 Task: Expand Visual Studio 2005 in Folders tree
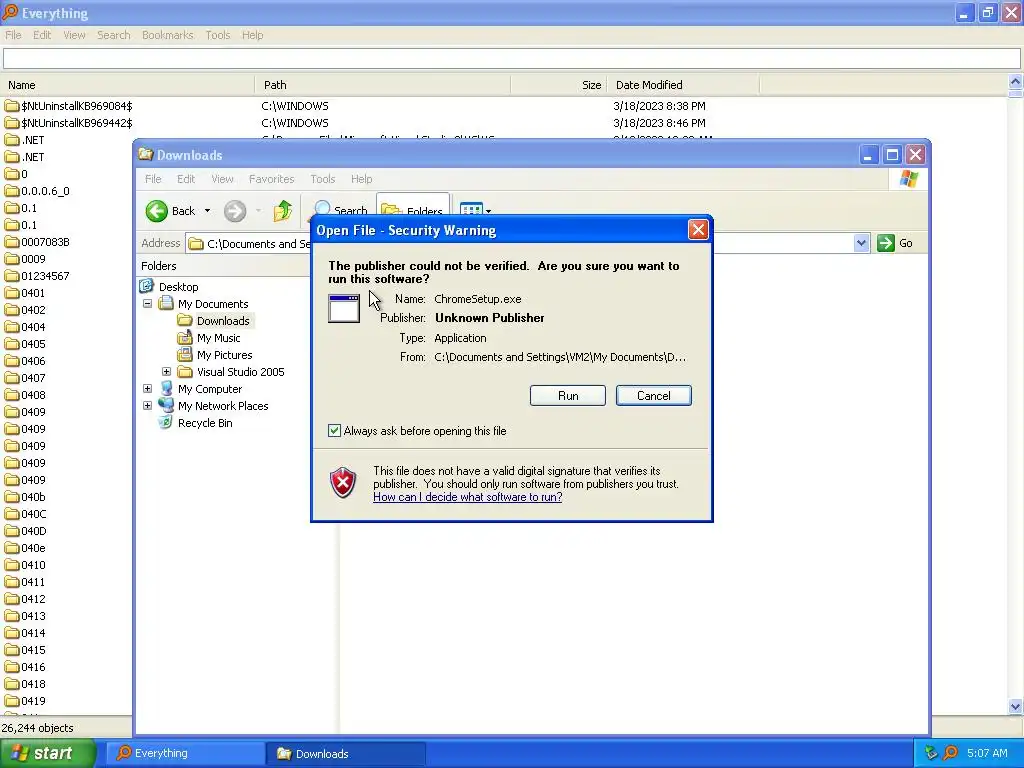pos(167,372)
